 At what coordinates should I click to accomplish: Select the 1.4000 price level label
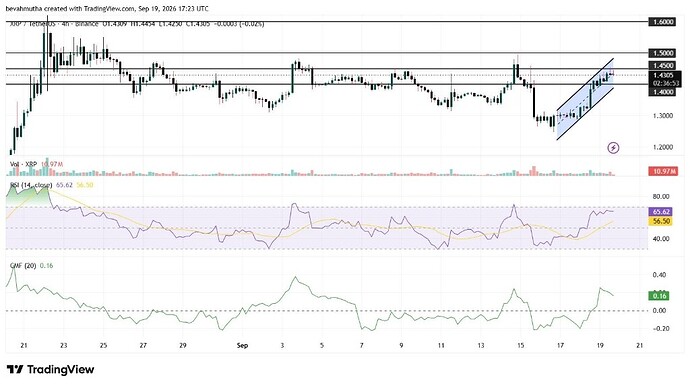click(662, 92)
